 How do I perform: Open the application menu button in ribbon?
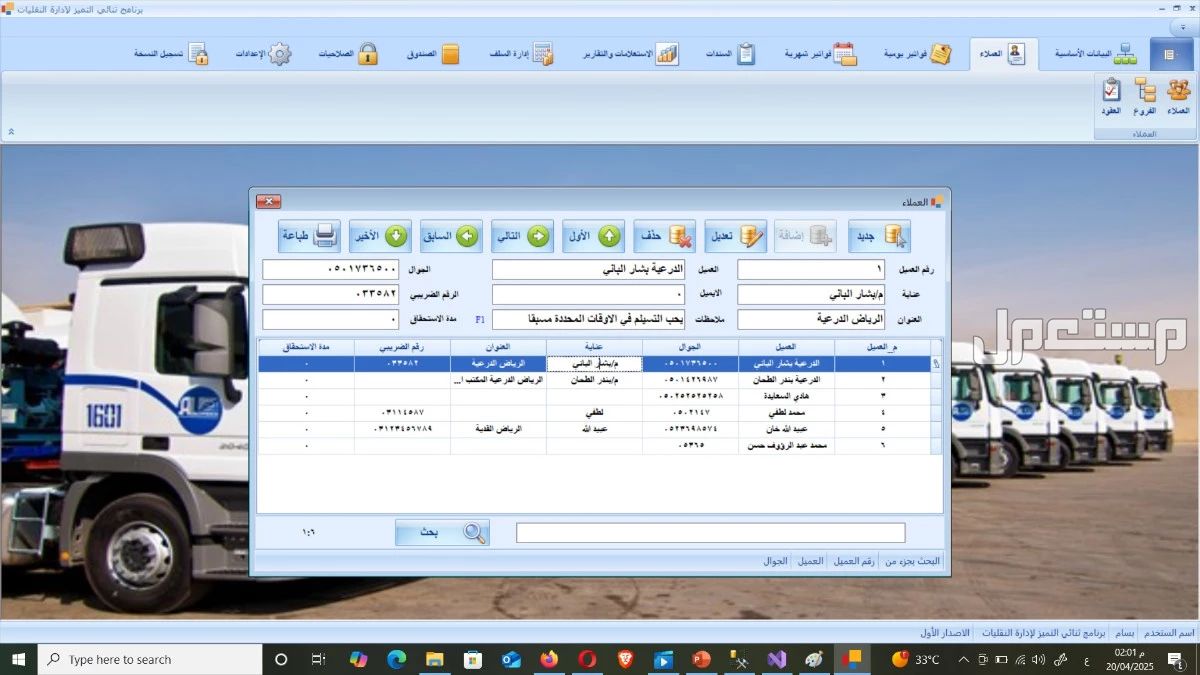pyautogui.click(x=1170, y=54)
